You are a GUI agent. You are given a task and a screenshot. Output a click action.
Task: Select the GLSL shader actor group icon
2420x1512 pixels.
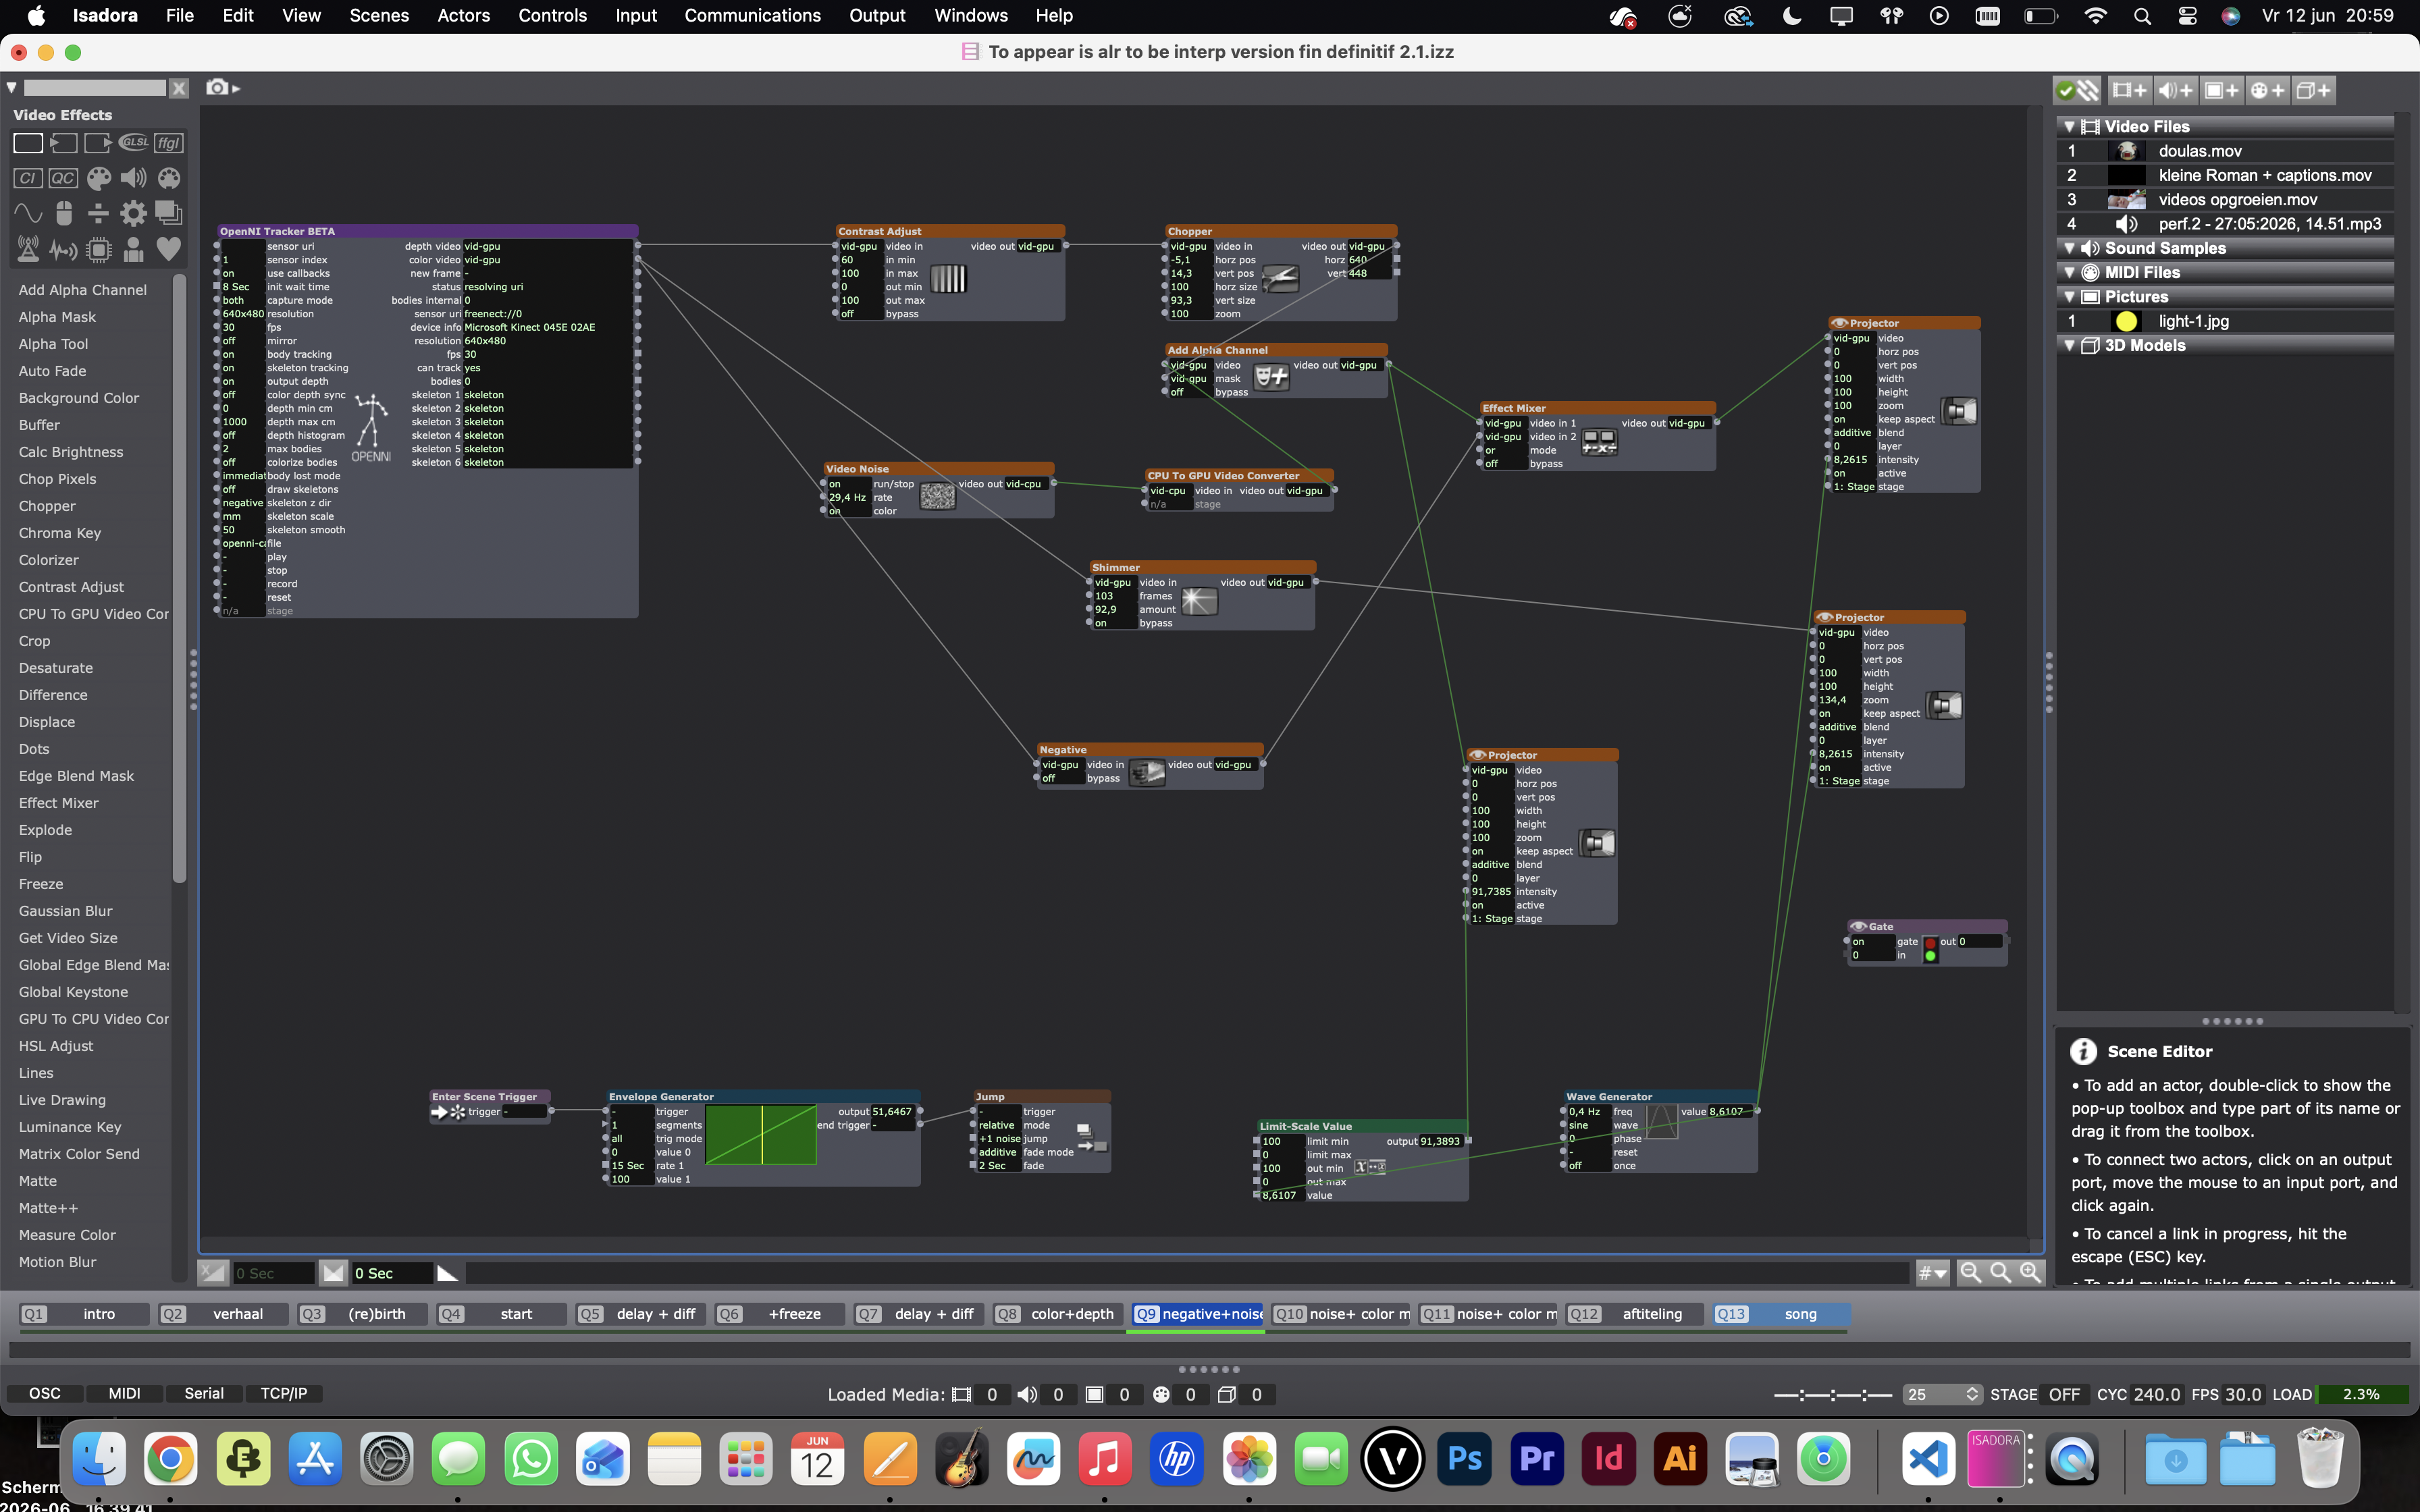coord(133,143)
